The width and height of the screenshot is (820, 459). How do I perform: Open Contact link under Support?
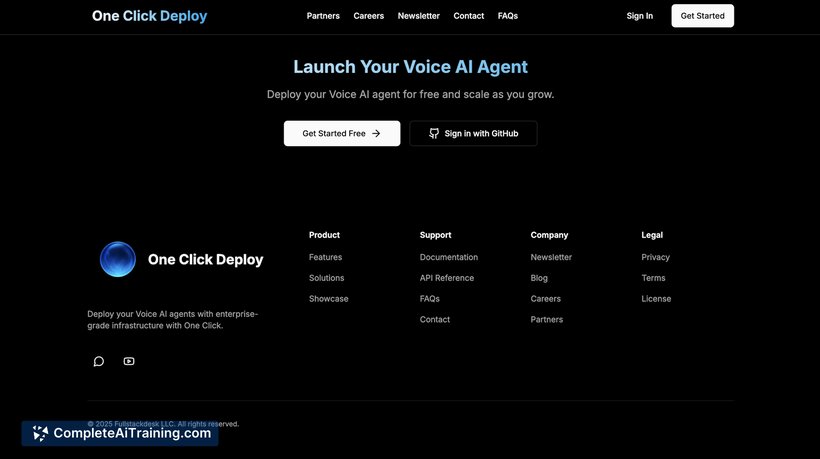(x=435, y=319)
